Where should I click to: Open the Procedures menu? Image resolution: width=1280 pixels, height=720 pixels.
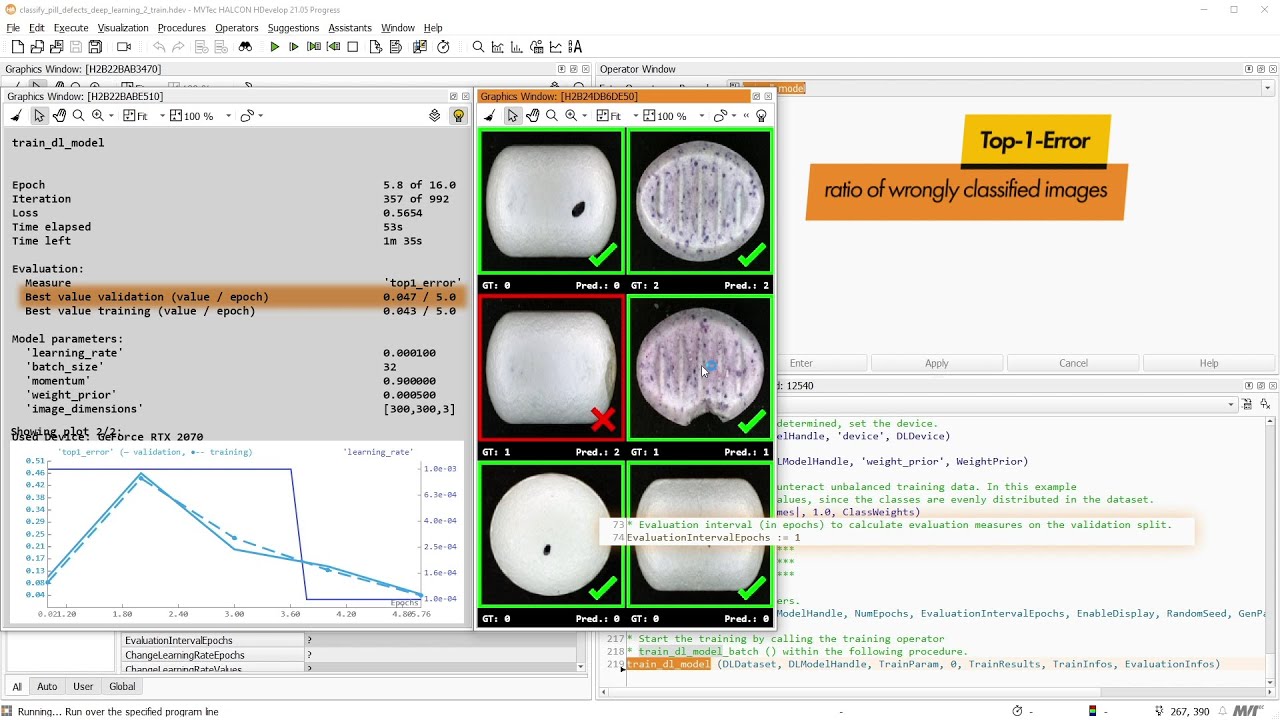pyautogui.click(x=181, y=28)
